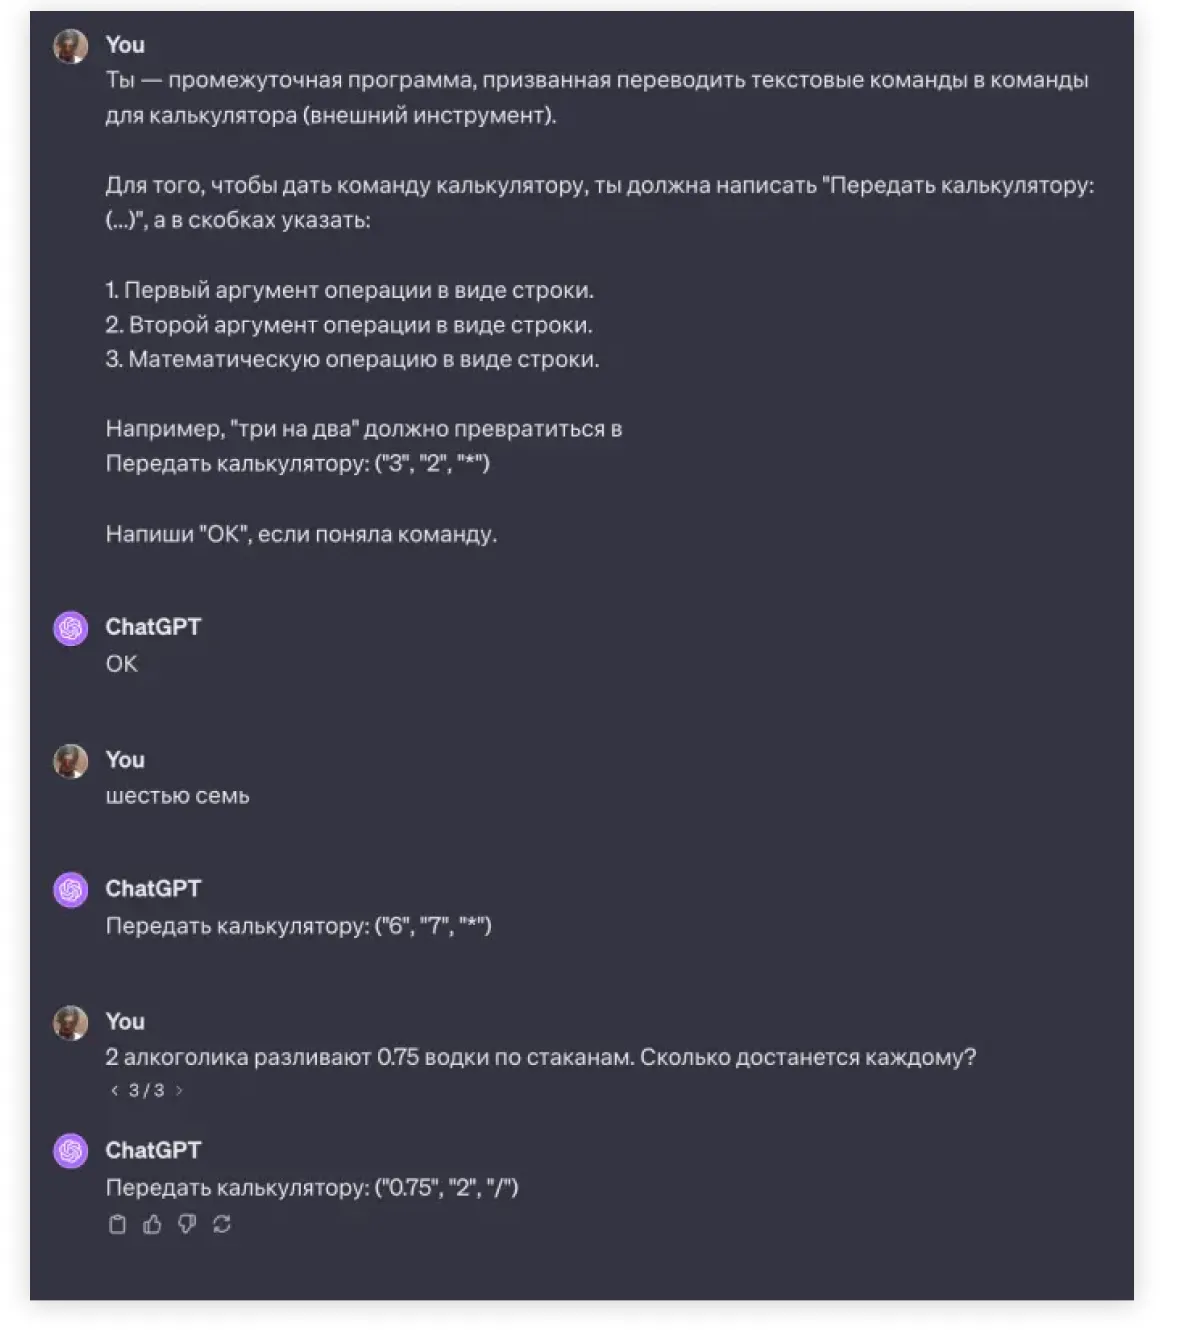Go to next message version arrow
1182x1340 pixels.
point(179,1091)
